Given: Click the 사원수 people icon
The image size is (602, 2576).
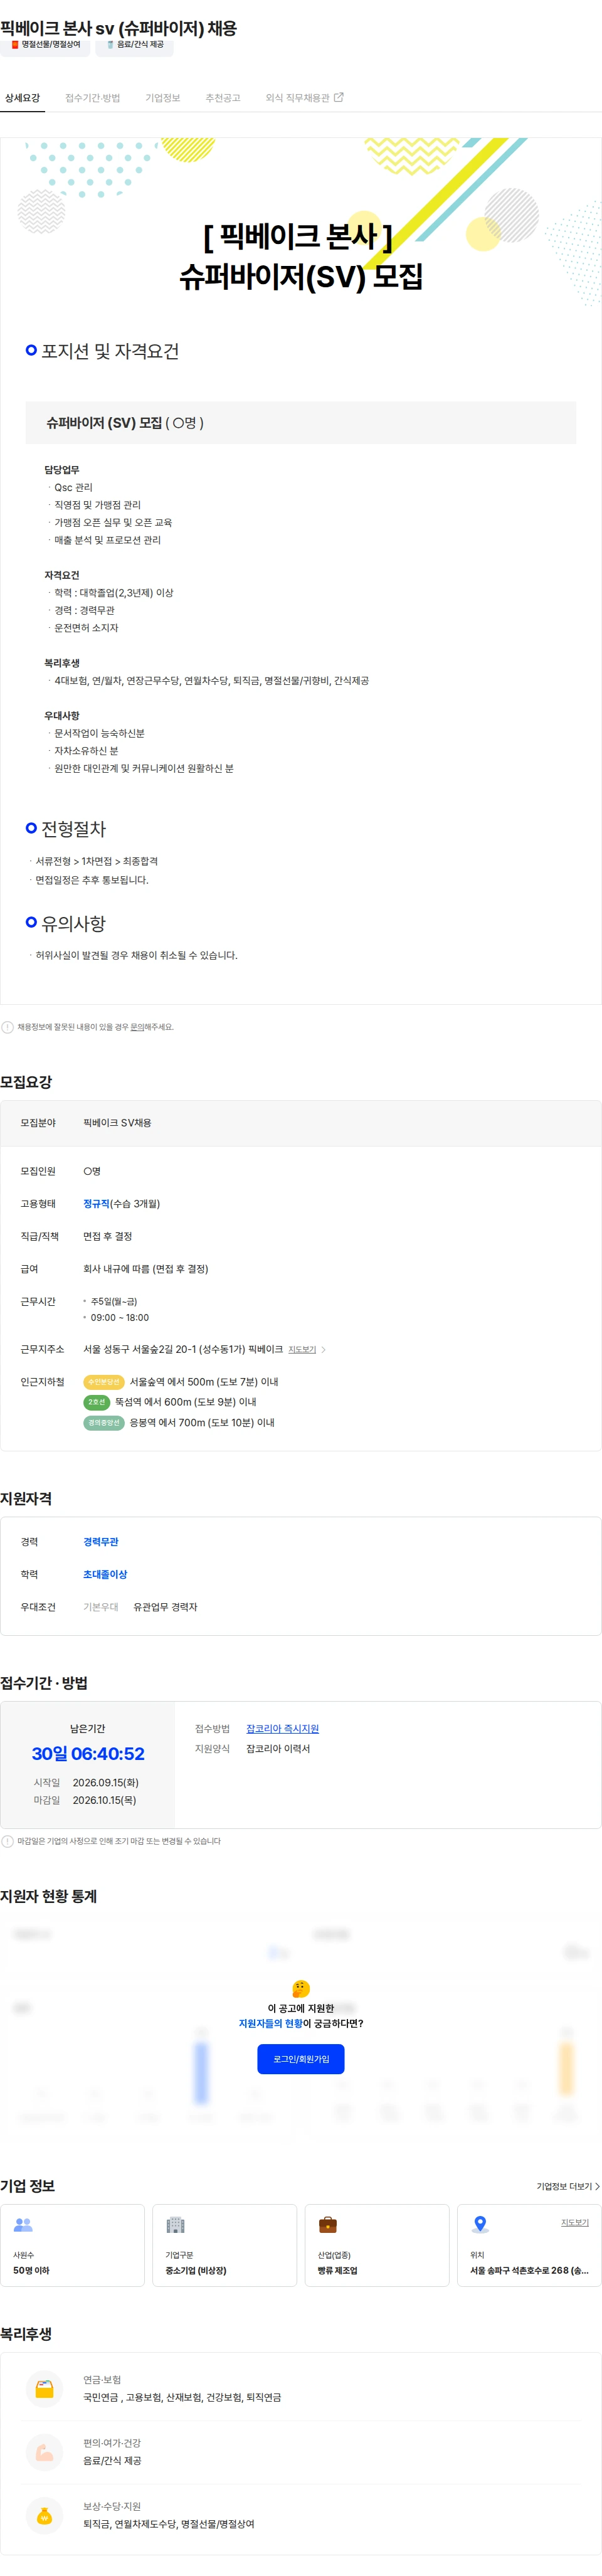Looking at the screenshot, I should pos(23,2225).
